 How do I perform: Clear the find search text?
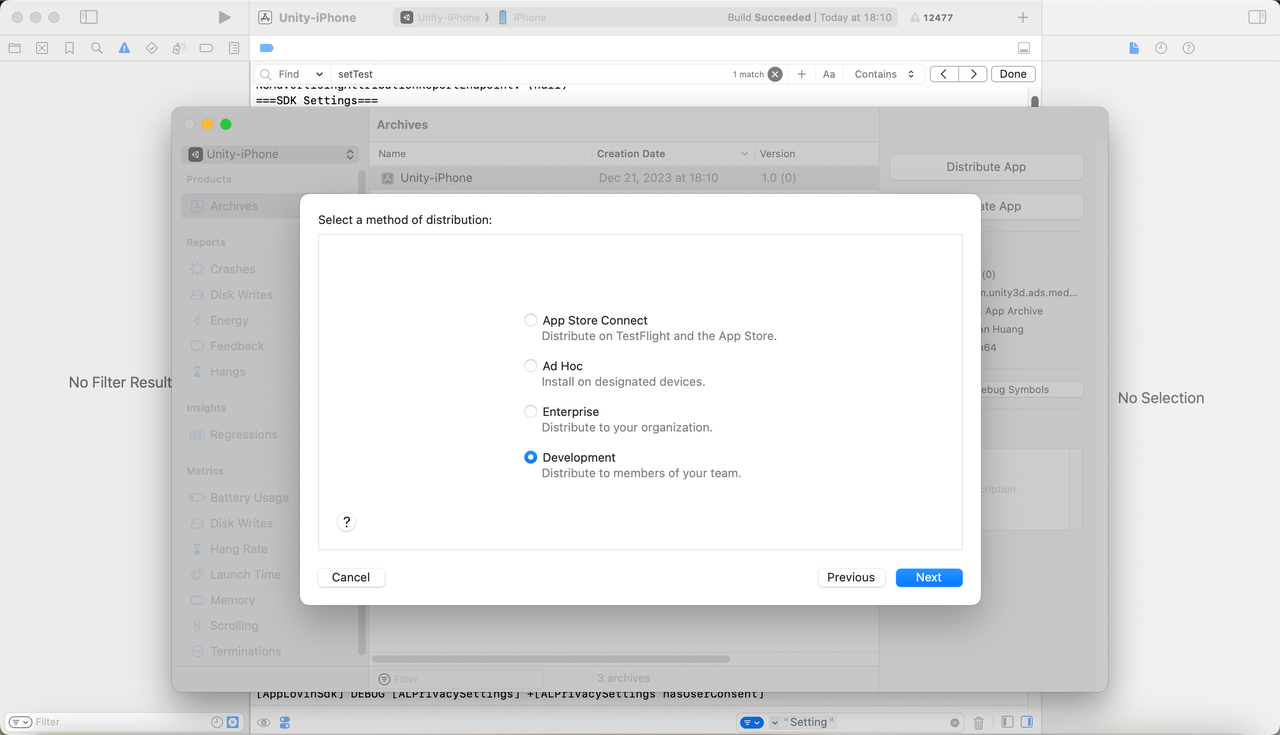pos(775,74)
